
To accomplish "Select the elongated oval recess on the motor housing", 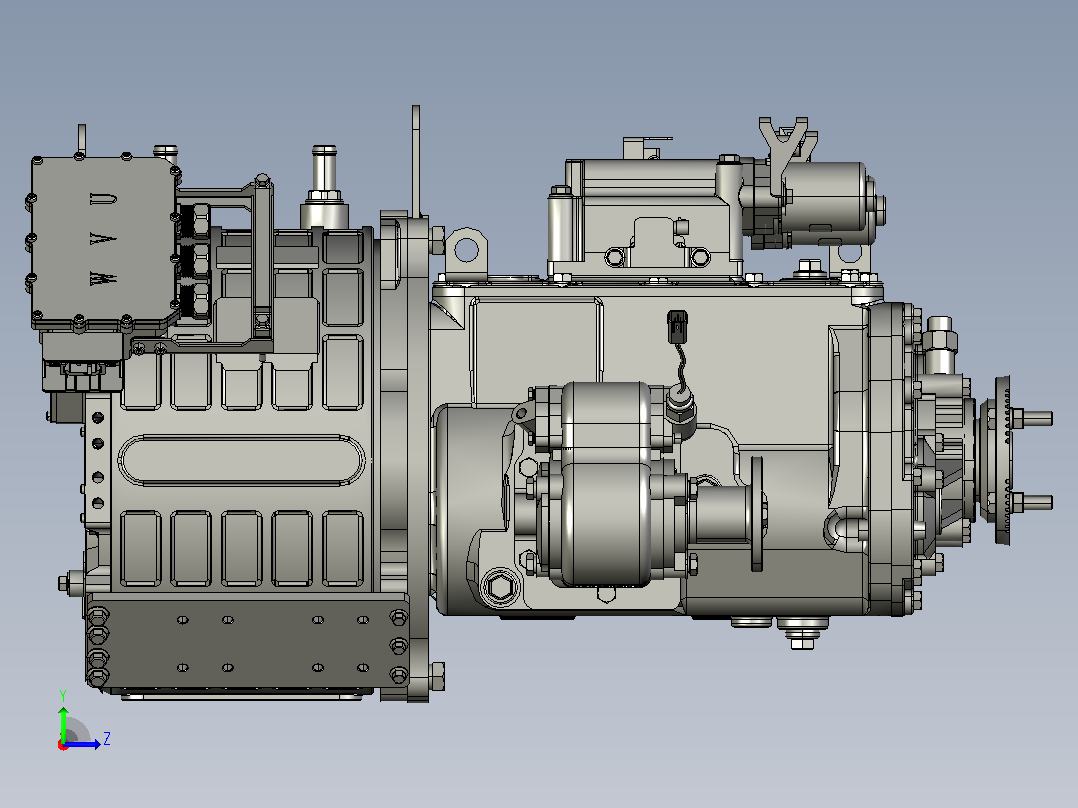I will [242, 460].
